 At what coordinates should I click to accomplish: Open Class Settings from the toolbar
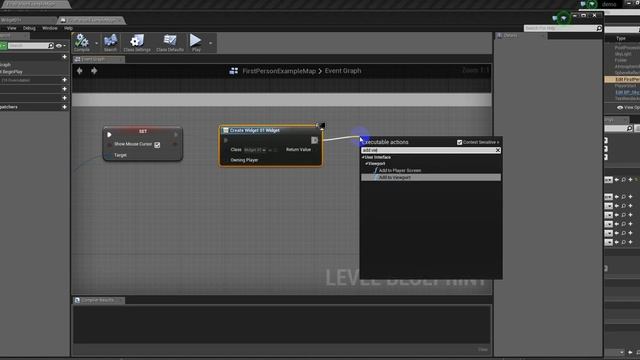click(137, 42)
